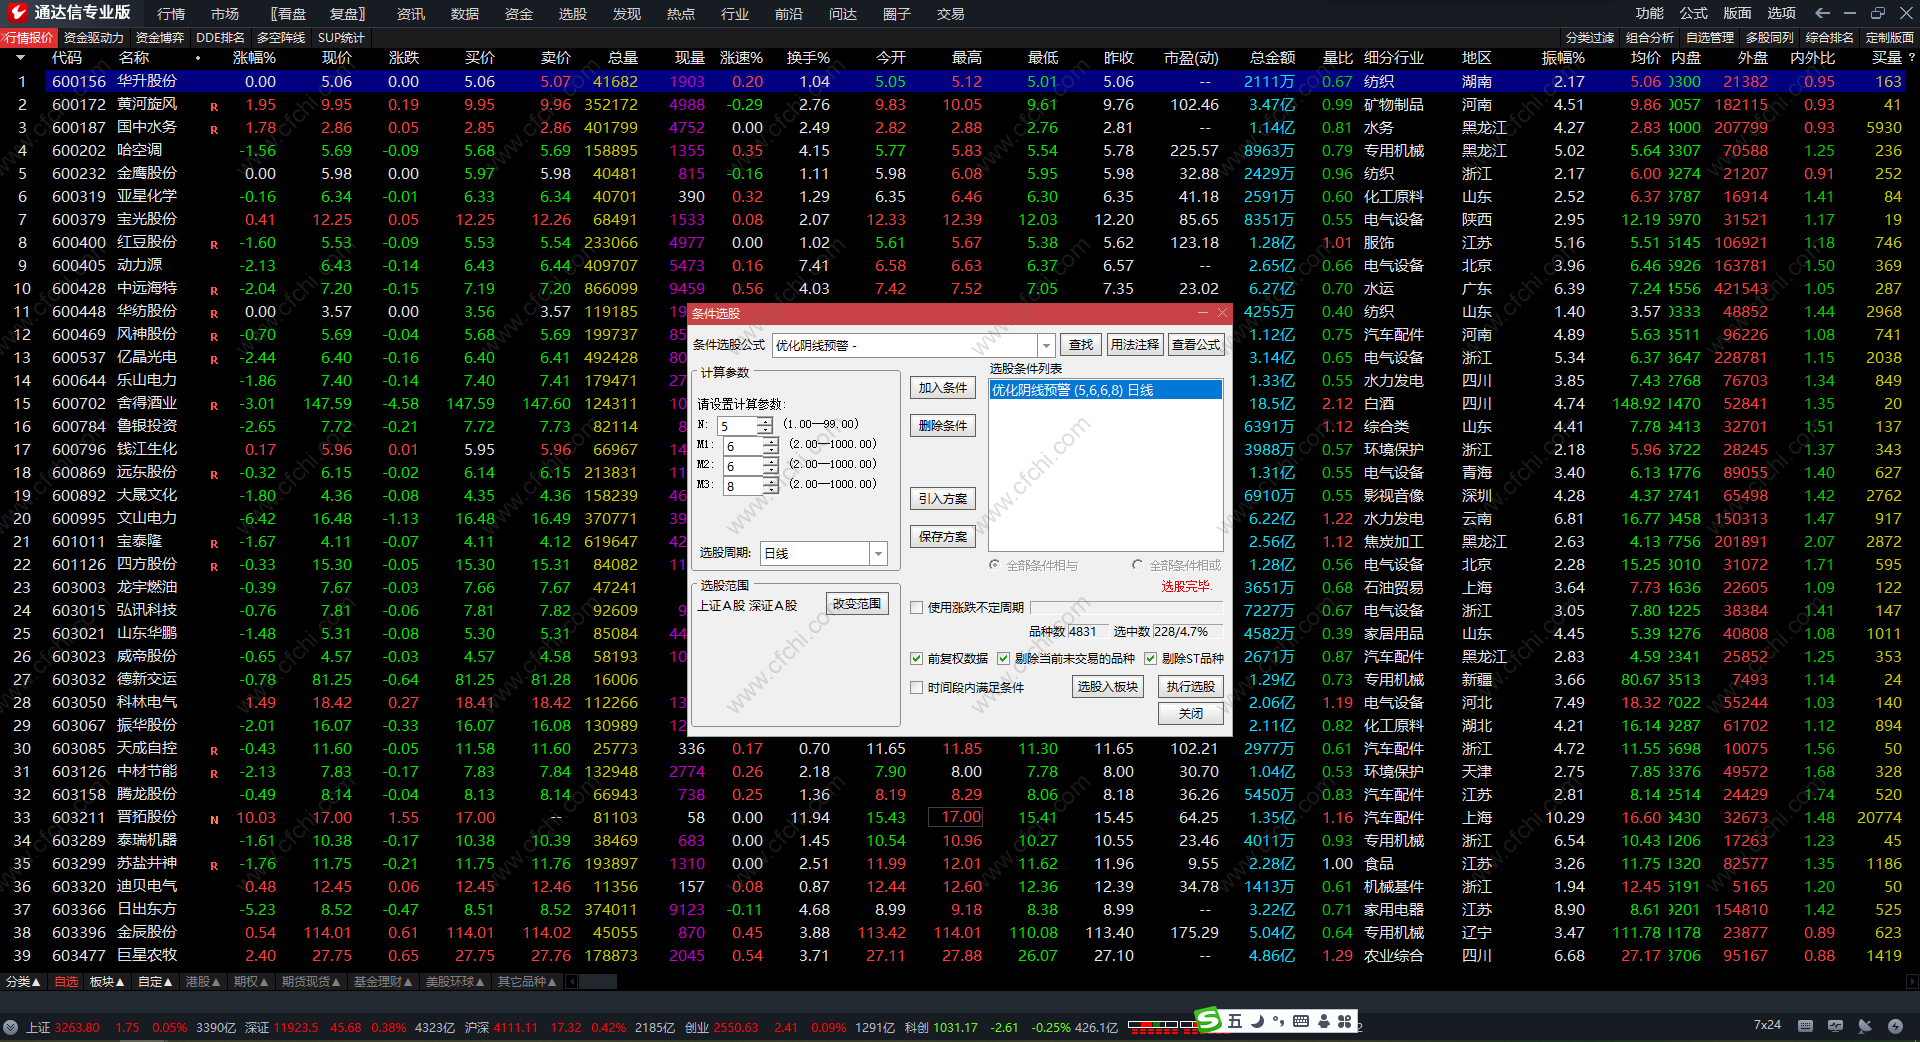The height and width of the screenshot is (1042, 1920).
Task: Open the 选股周期 dropdown
Action: 878,553
